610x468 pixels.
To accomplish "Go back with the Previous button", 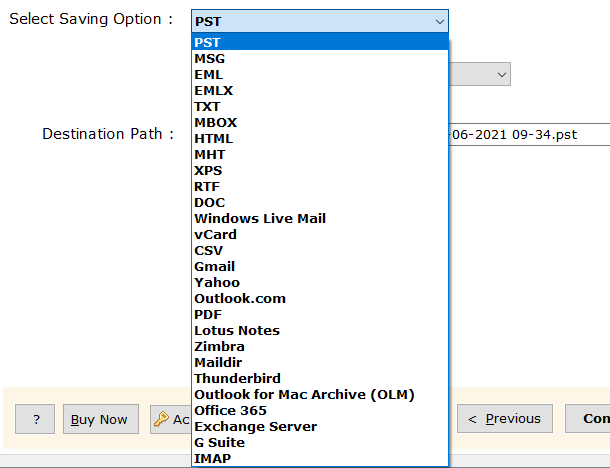I will (x=505, y=418).
